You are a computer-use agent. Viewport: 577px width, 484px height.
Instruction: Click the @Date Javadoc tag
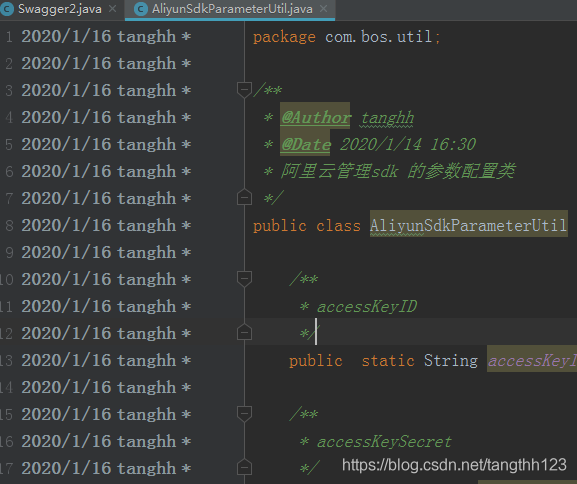305,144
